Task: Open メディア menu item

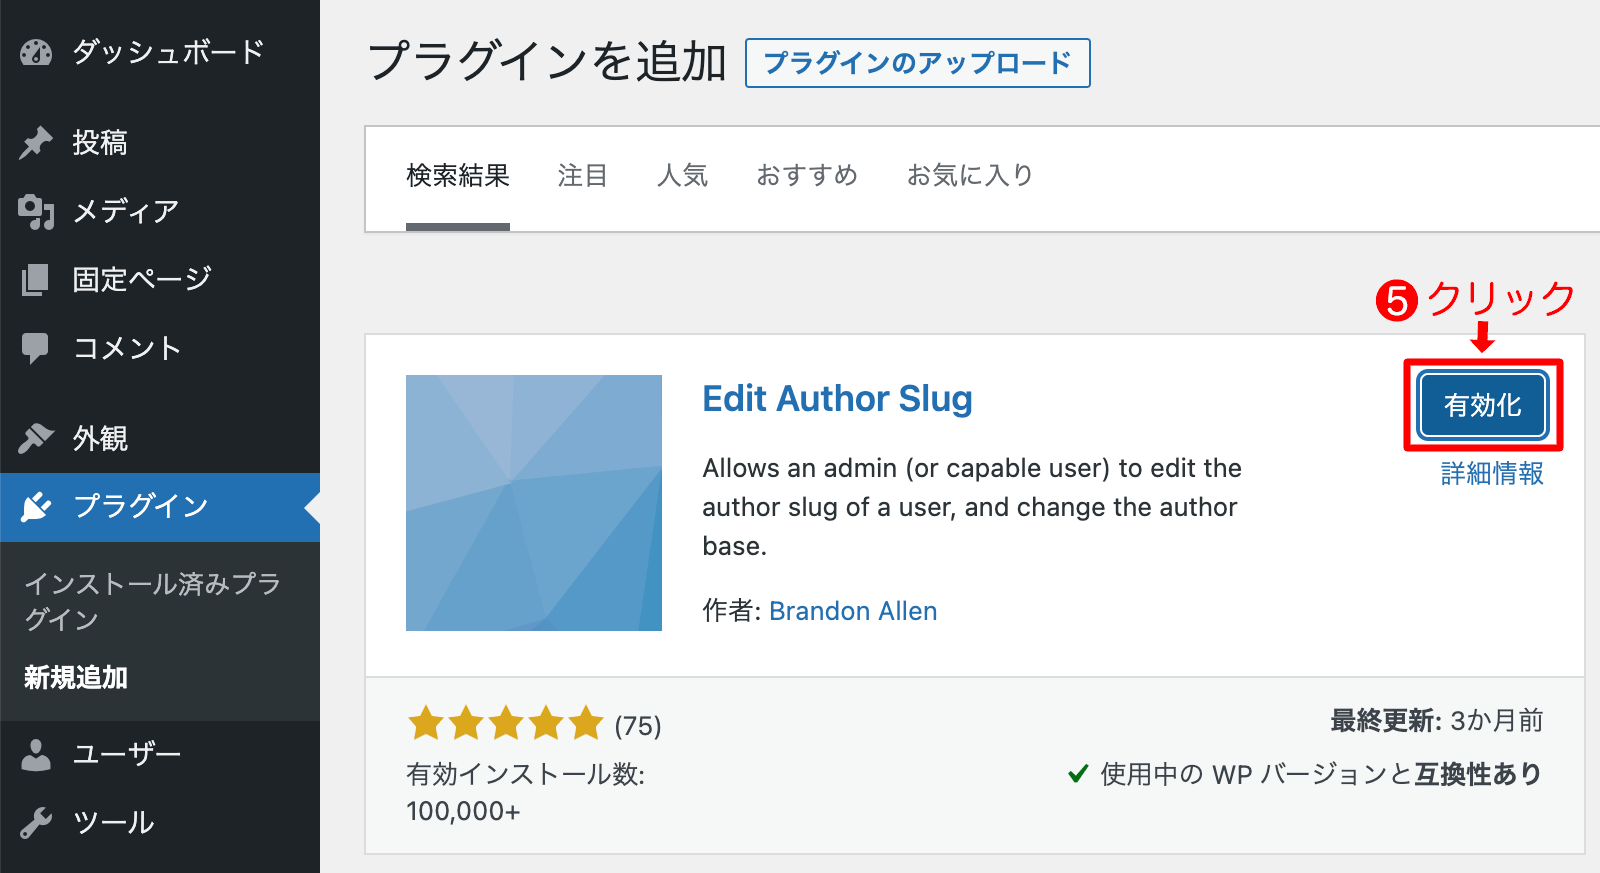Action: (x=160, y=211)
